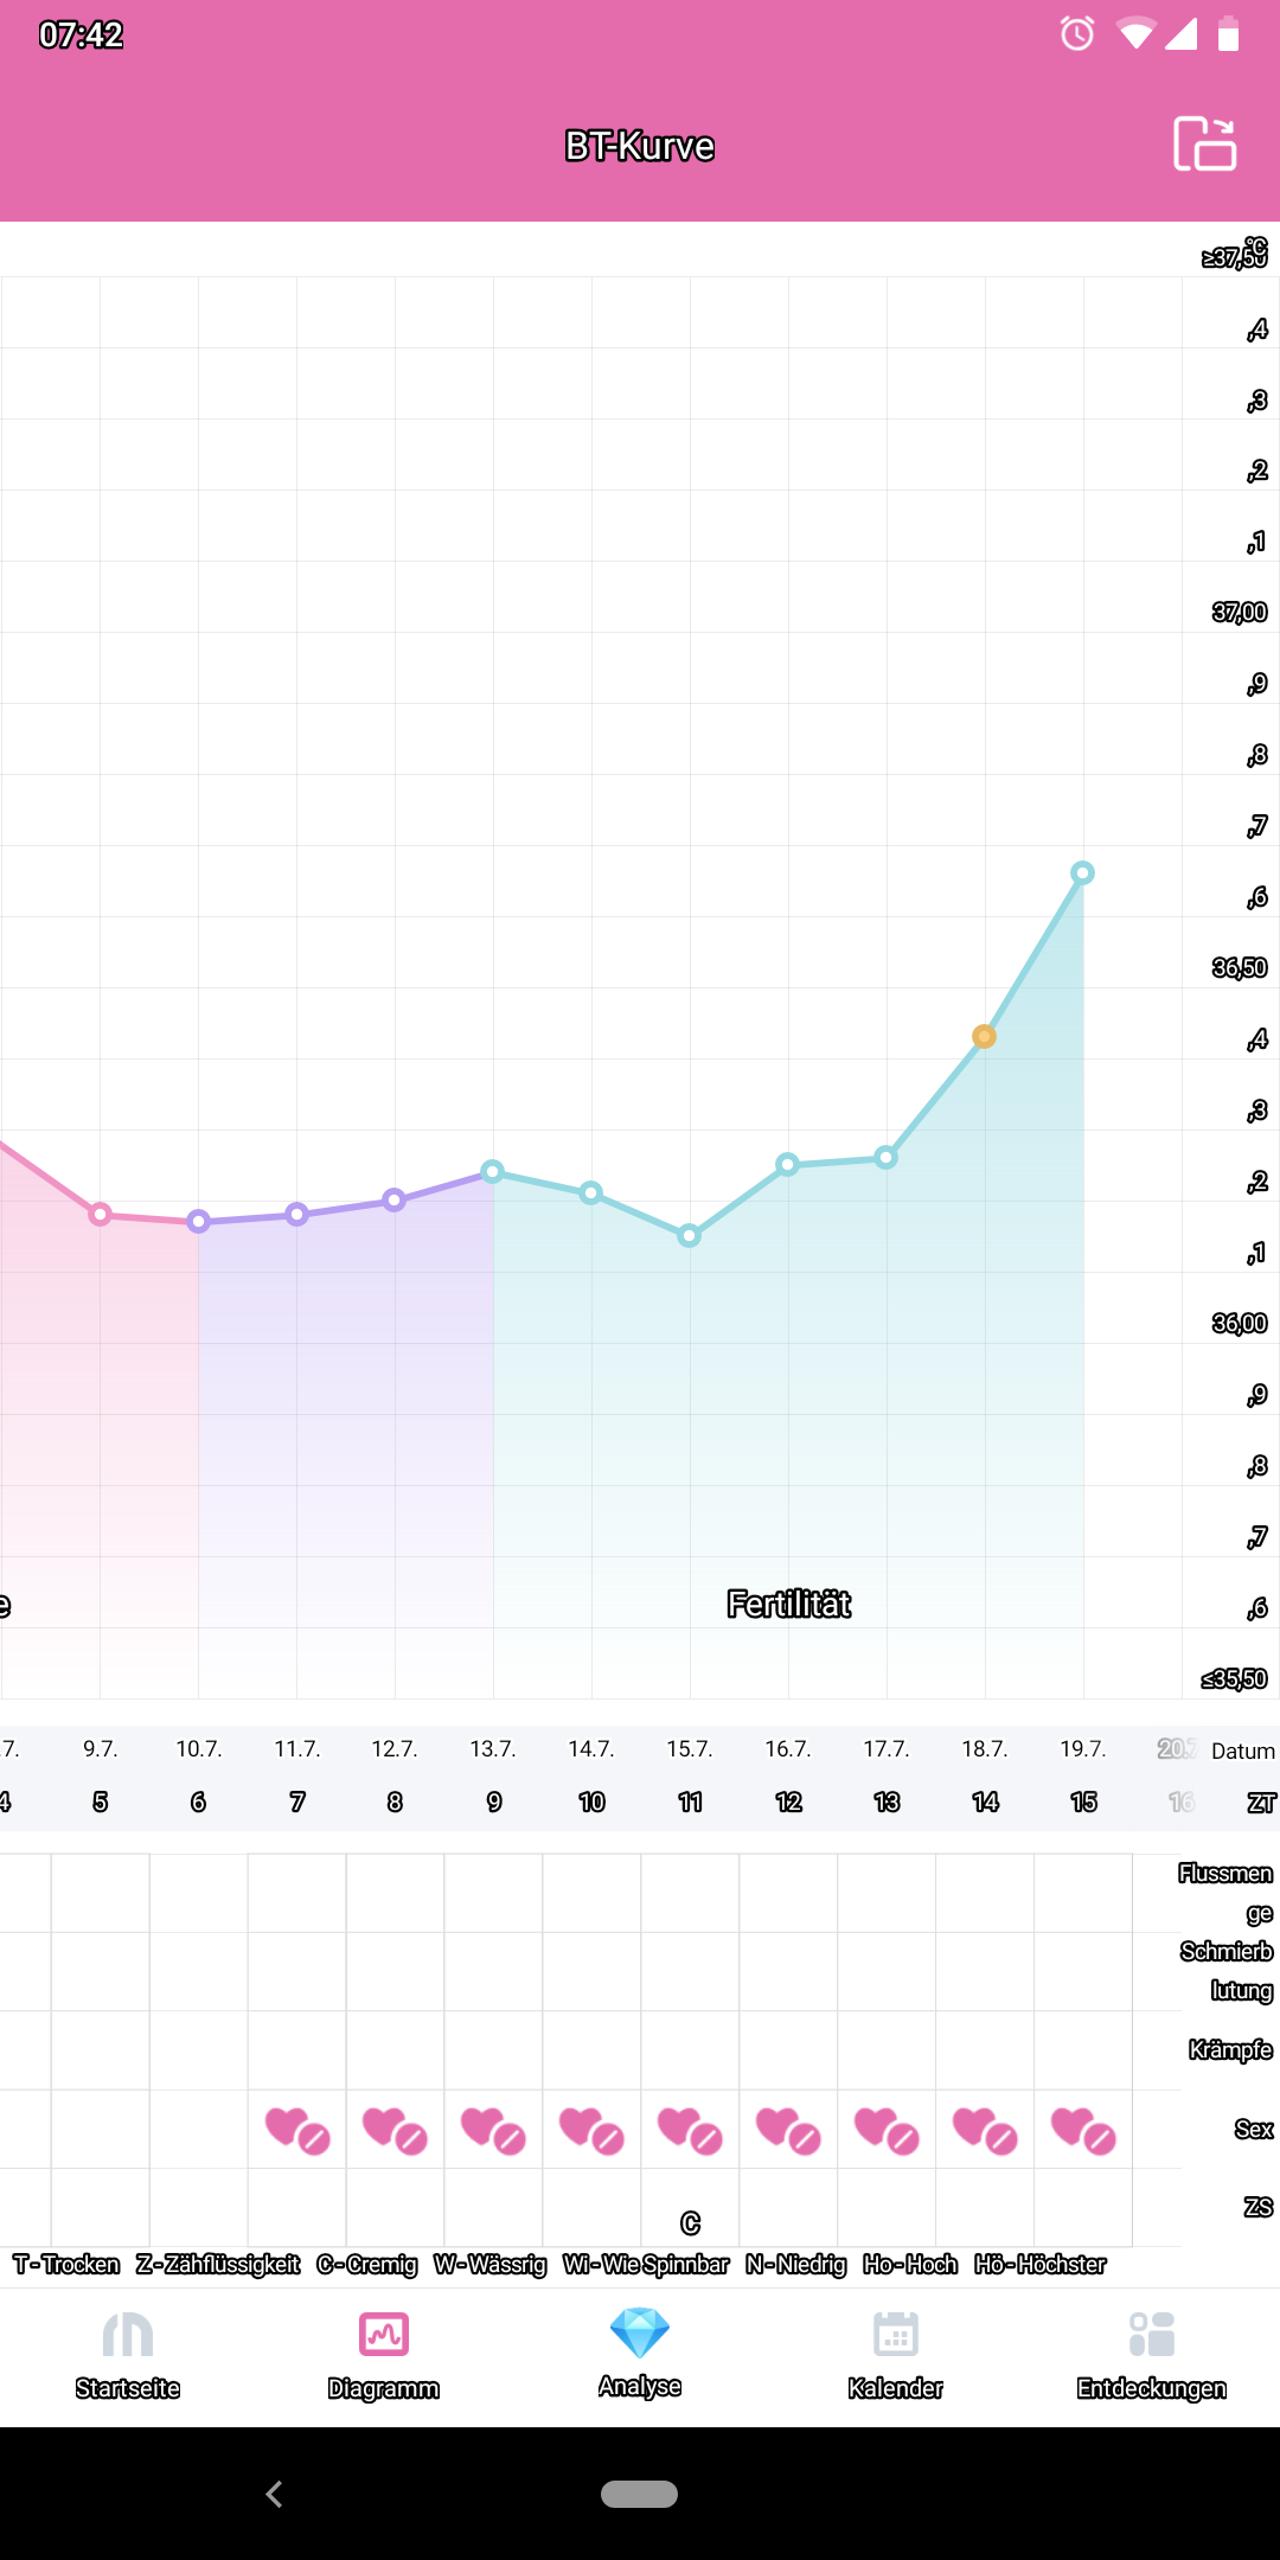Tap the 'Krämpfe' row label

(1231, 2051)
